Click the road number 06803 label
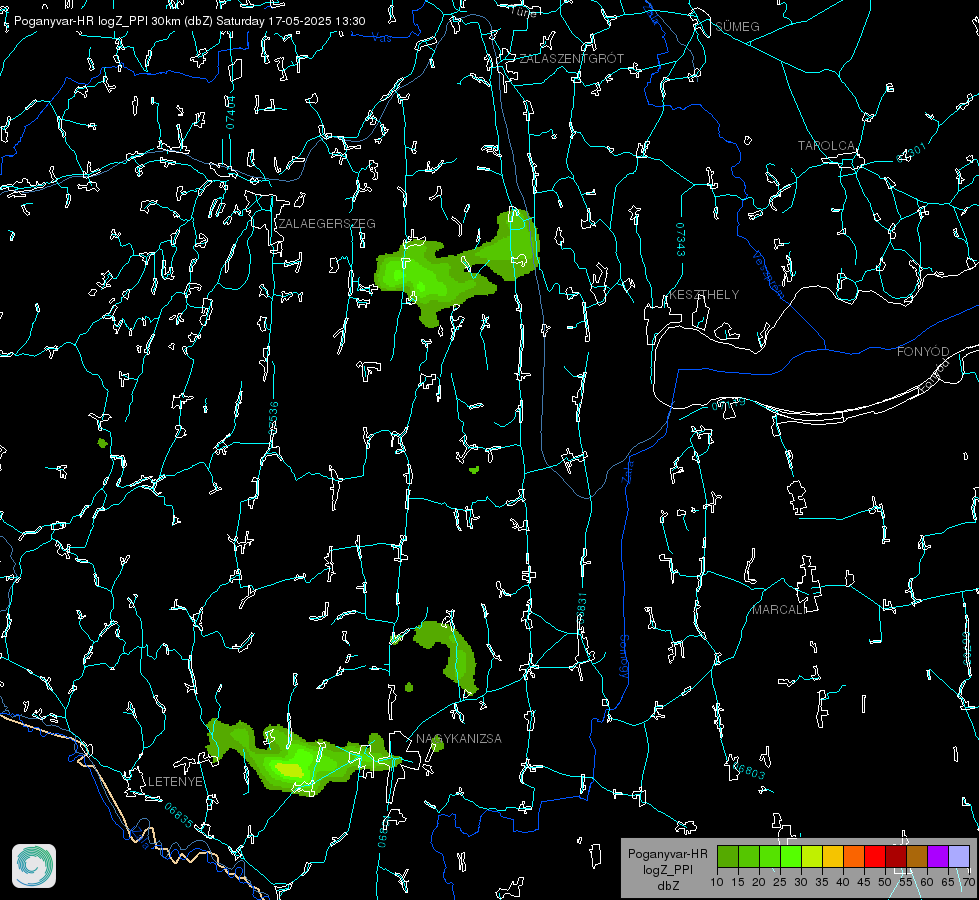The height and width of the screenshot is (900, 979). (748, 770)
